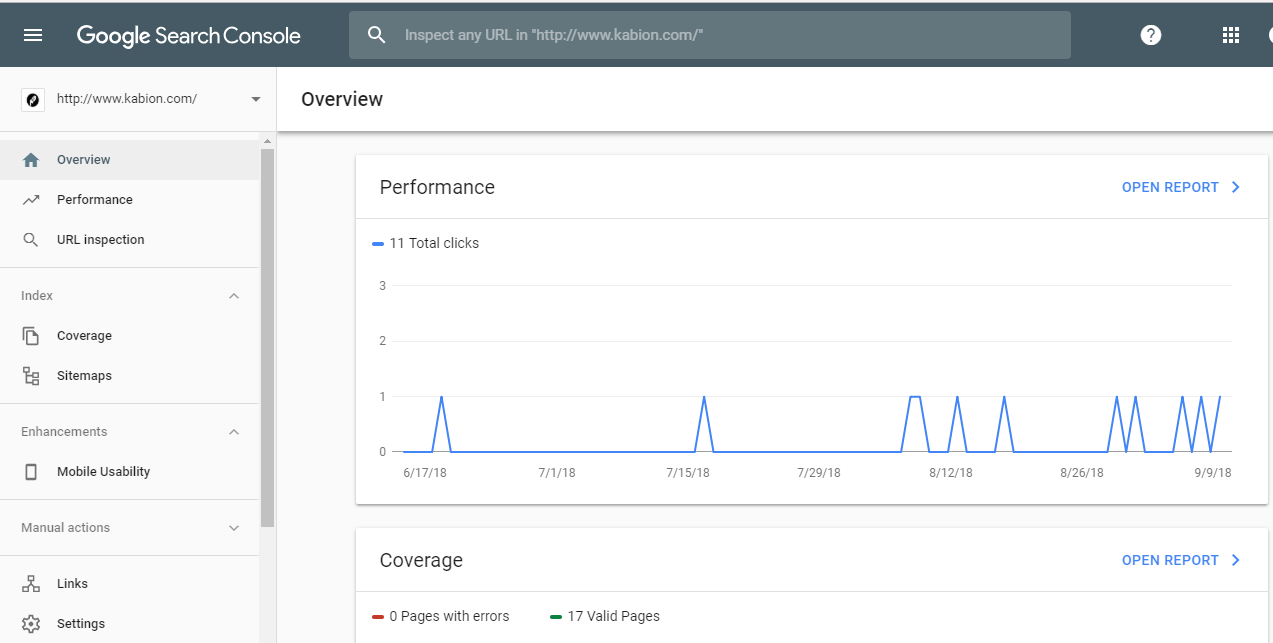This screenshot has height=643, width=1273.
Task: Click the Sitemaps tree icon
Action: point(31,376)
